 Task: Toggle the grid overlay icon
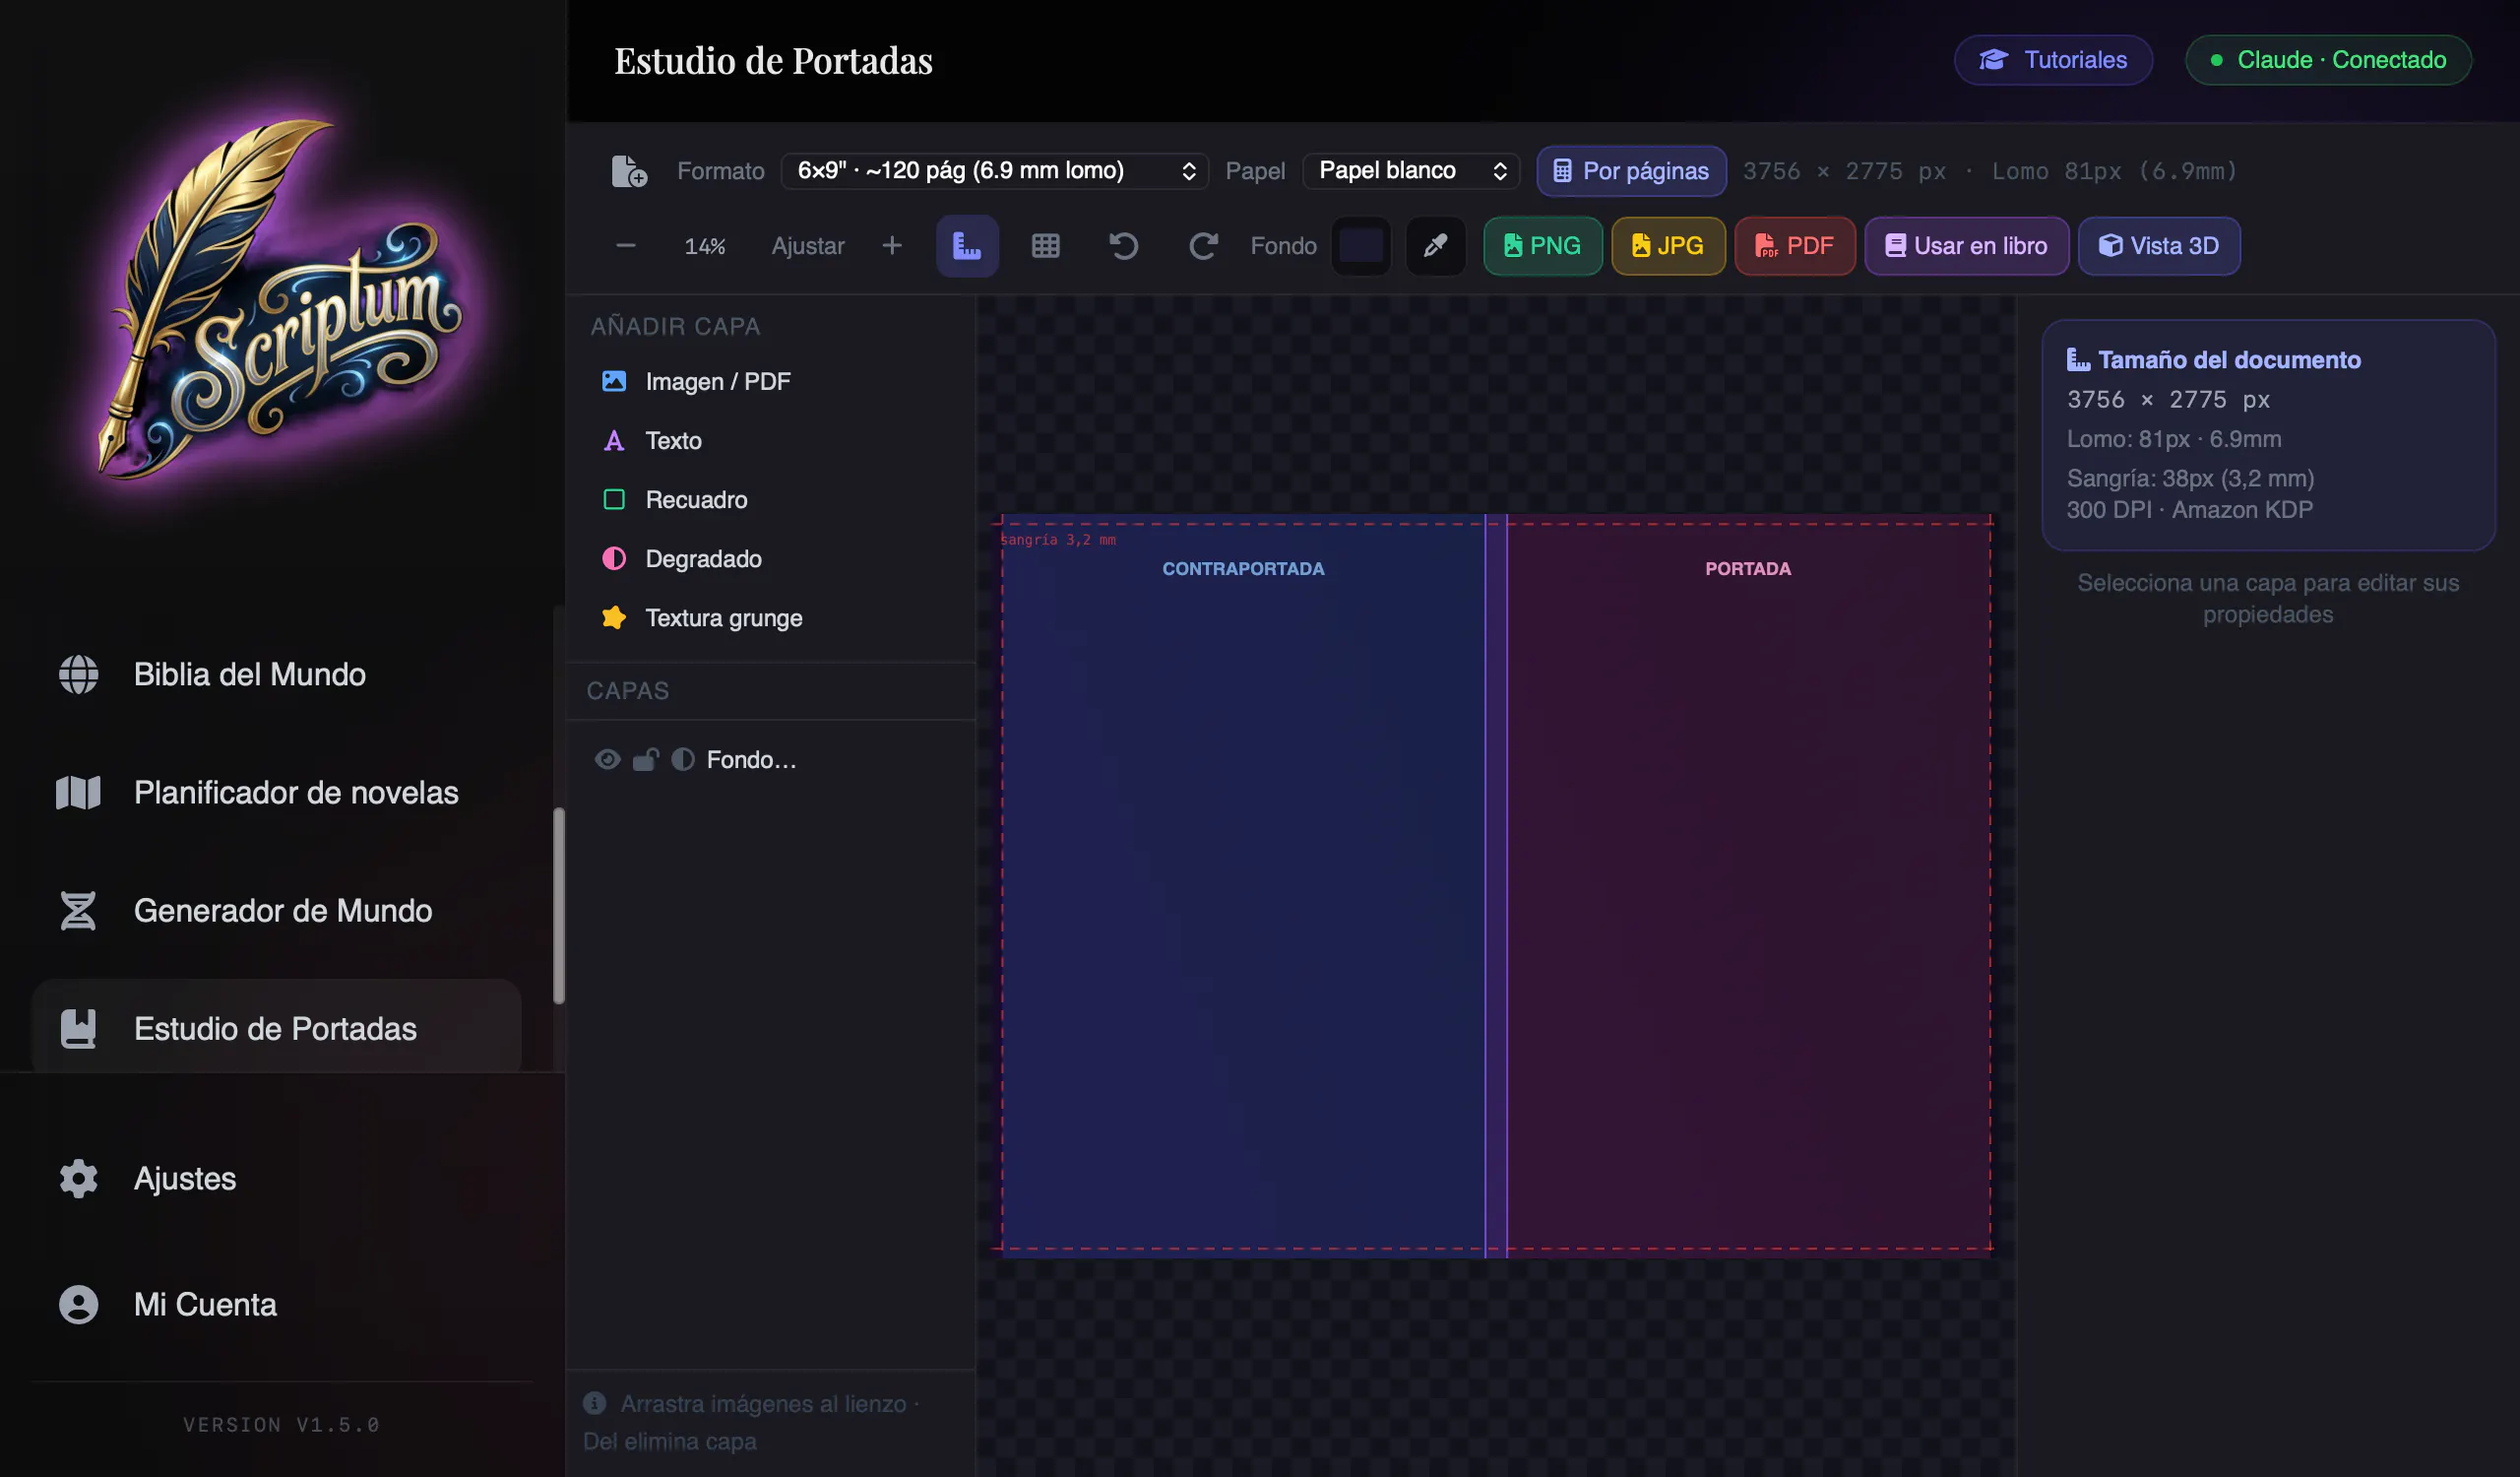tap(1046, 246)
